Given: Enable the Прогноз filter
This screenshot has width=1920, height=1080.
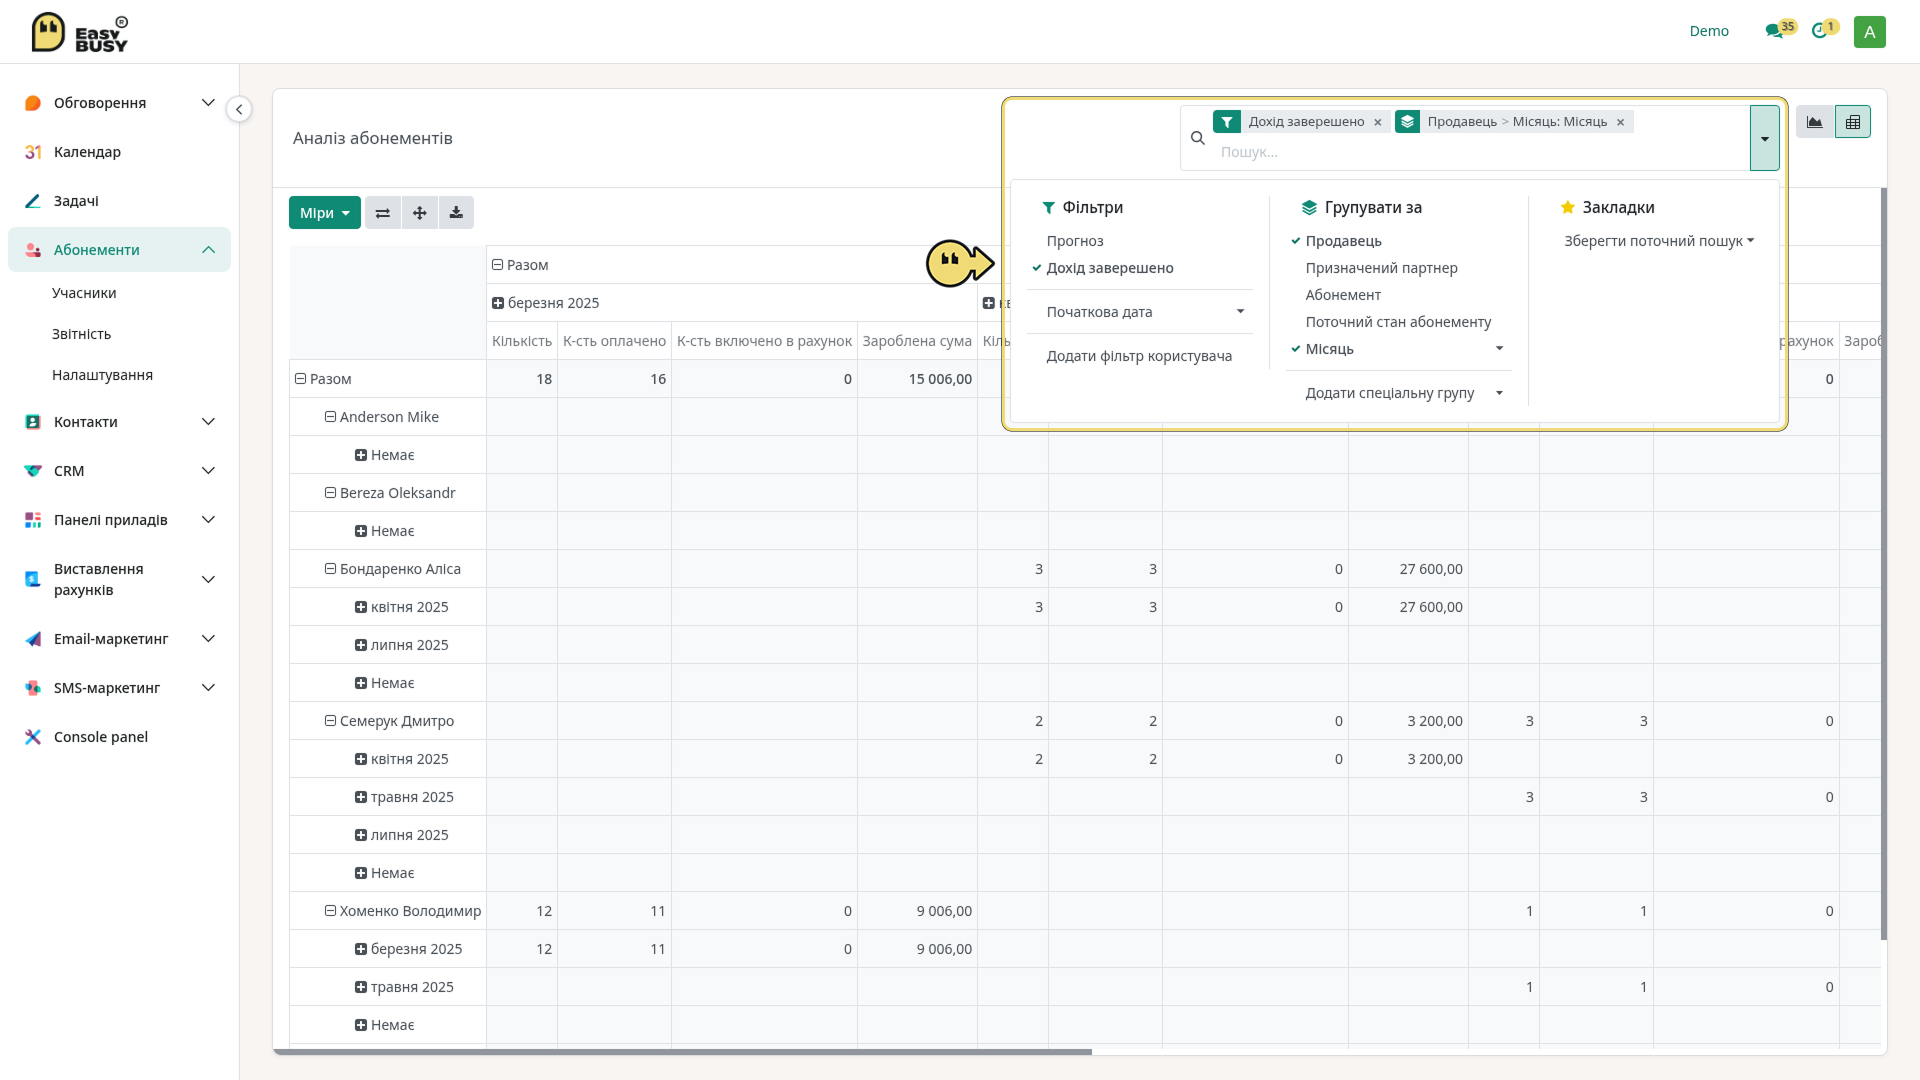Looking at the screenshot, I should (1075, 241).
